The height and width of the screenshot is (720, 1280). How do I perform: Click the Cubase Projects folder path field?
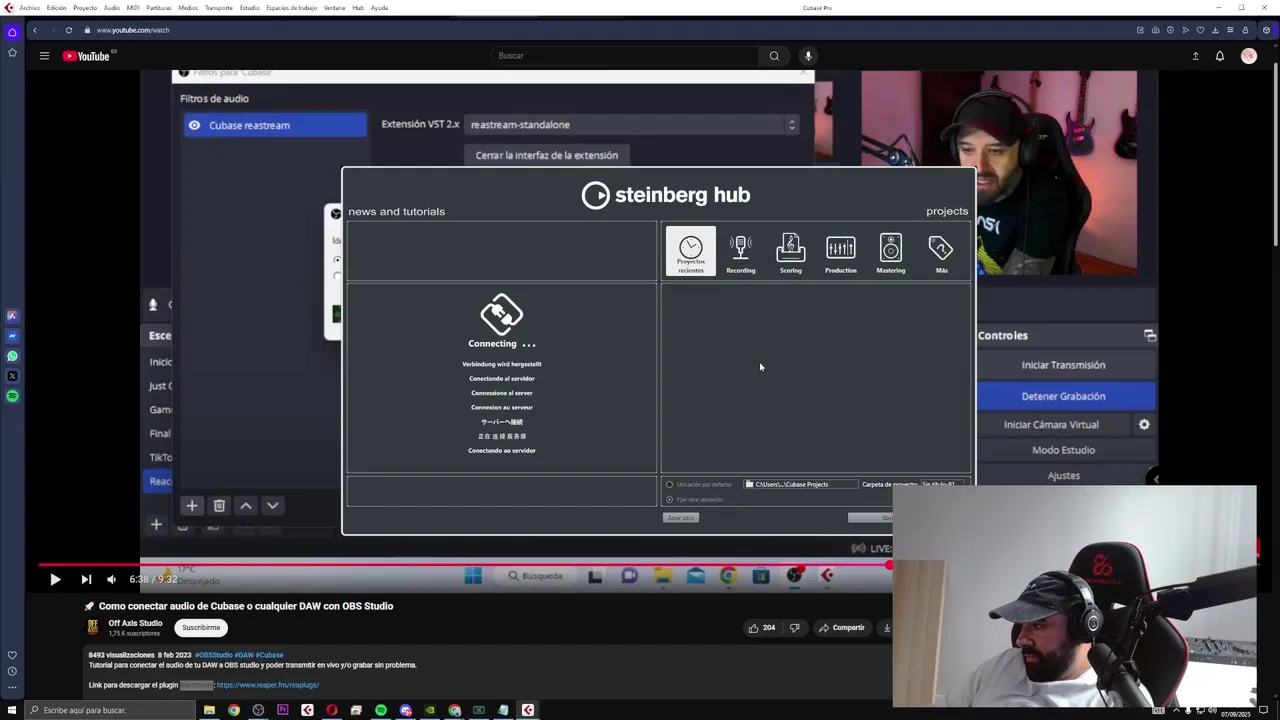pyautogui.click(x=800, y=484)
